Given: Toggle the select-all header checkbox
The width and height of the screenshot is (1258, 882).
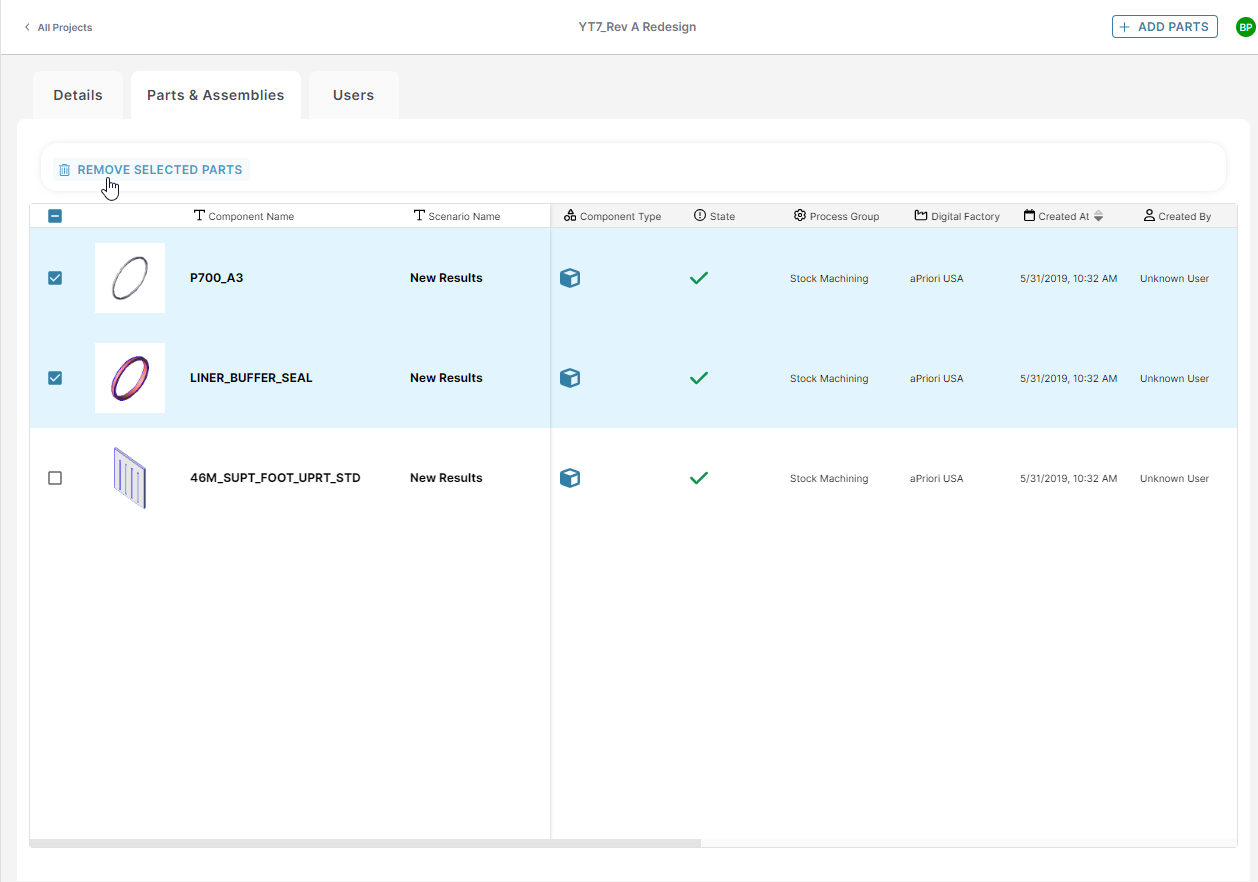Looking at the screenshot, I should 55,216.
